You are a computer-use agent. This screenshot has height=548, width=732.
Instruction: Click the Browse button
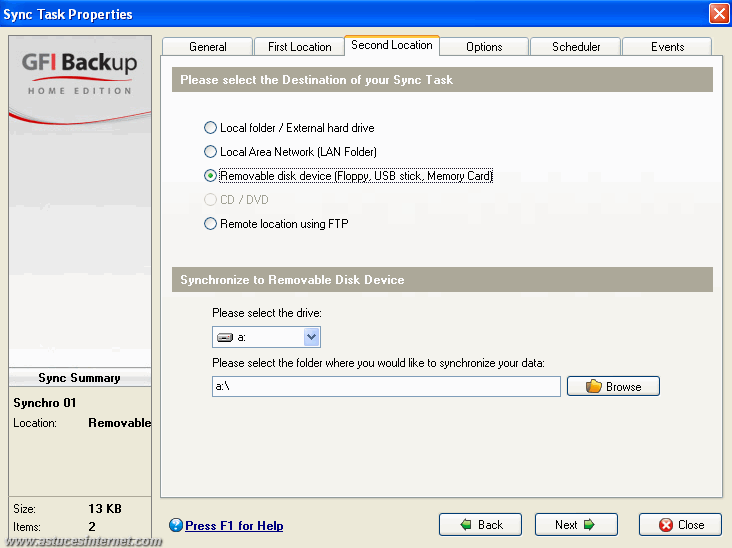(613, 386)
